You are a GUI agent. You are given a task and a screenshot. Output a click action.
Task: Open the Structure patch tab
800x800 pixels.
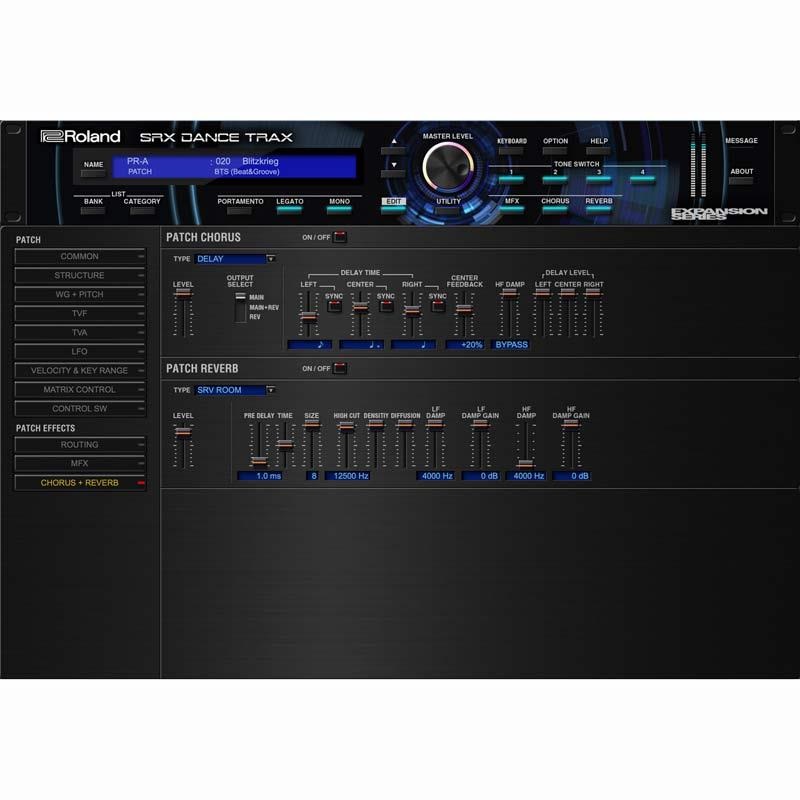80,276
